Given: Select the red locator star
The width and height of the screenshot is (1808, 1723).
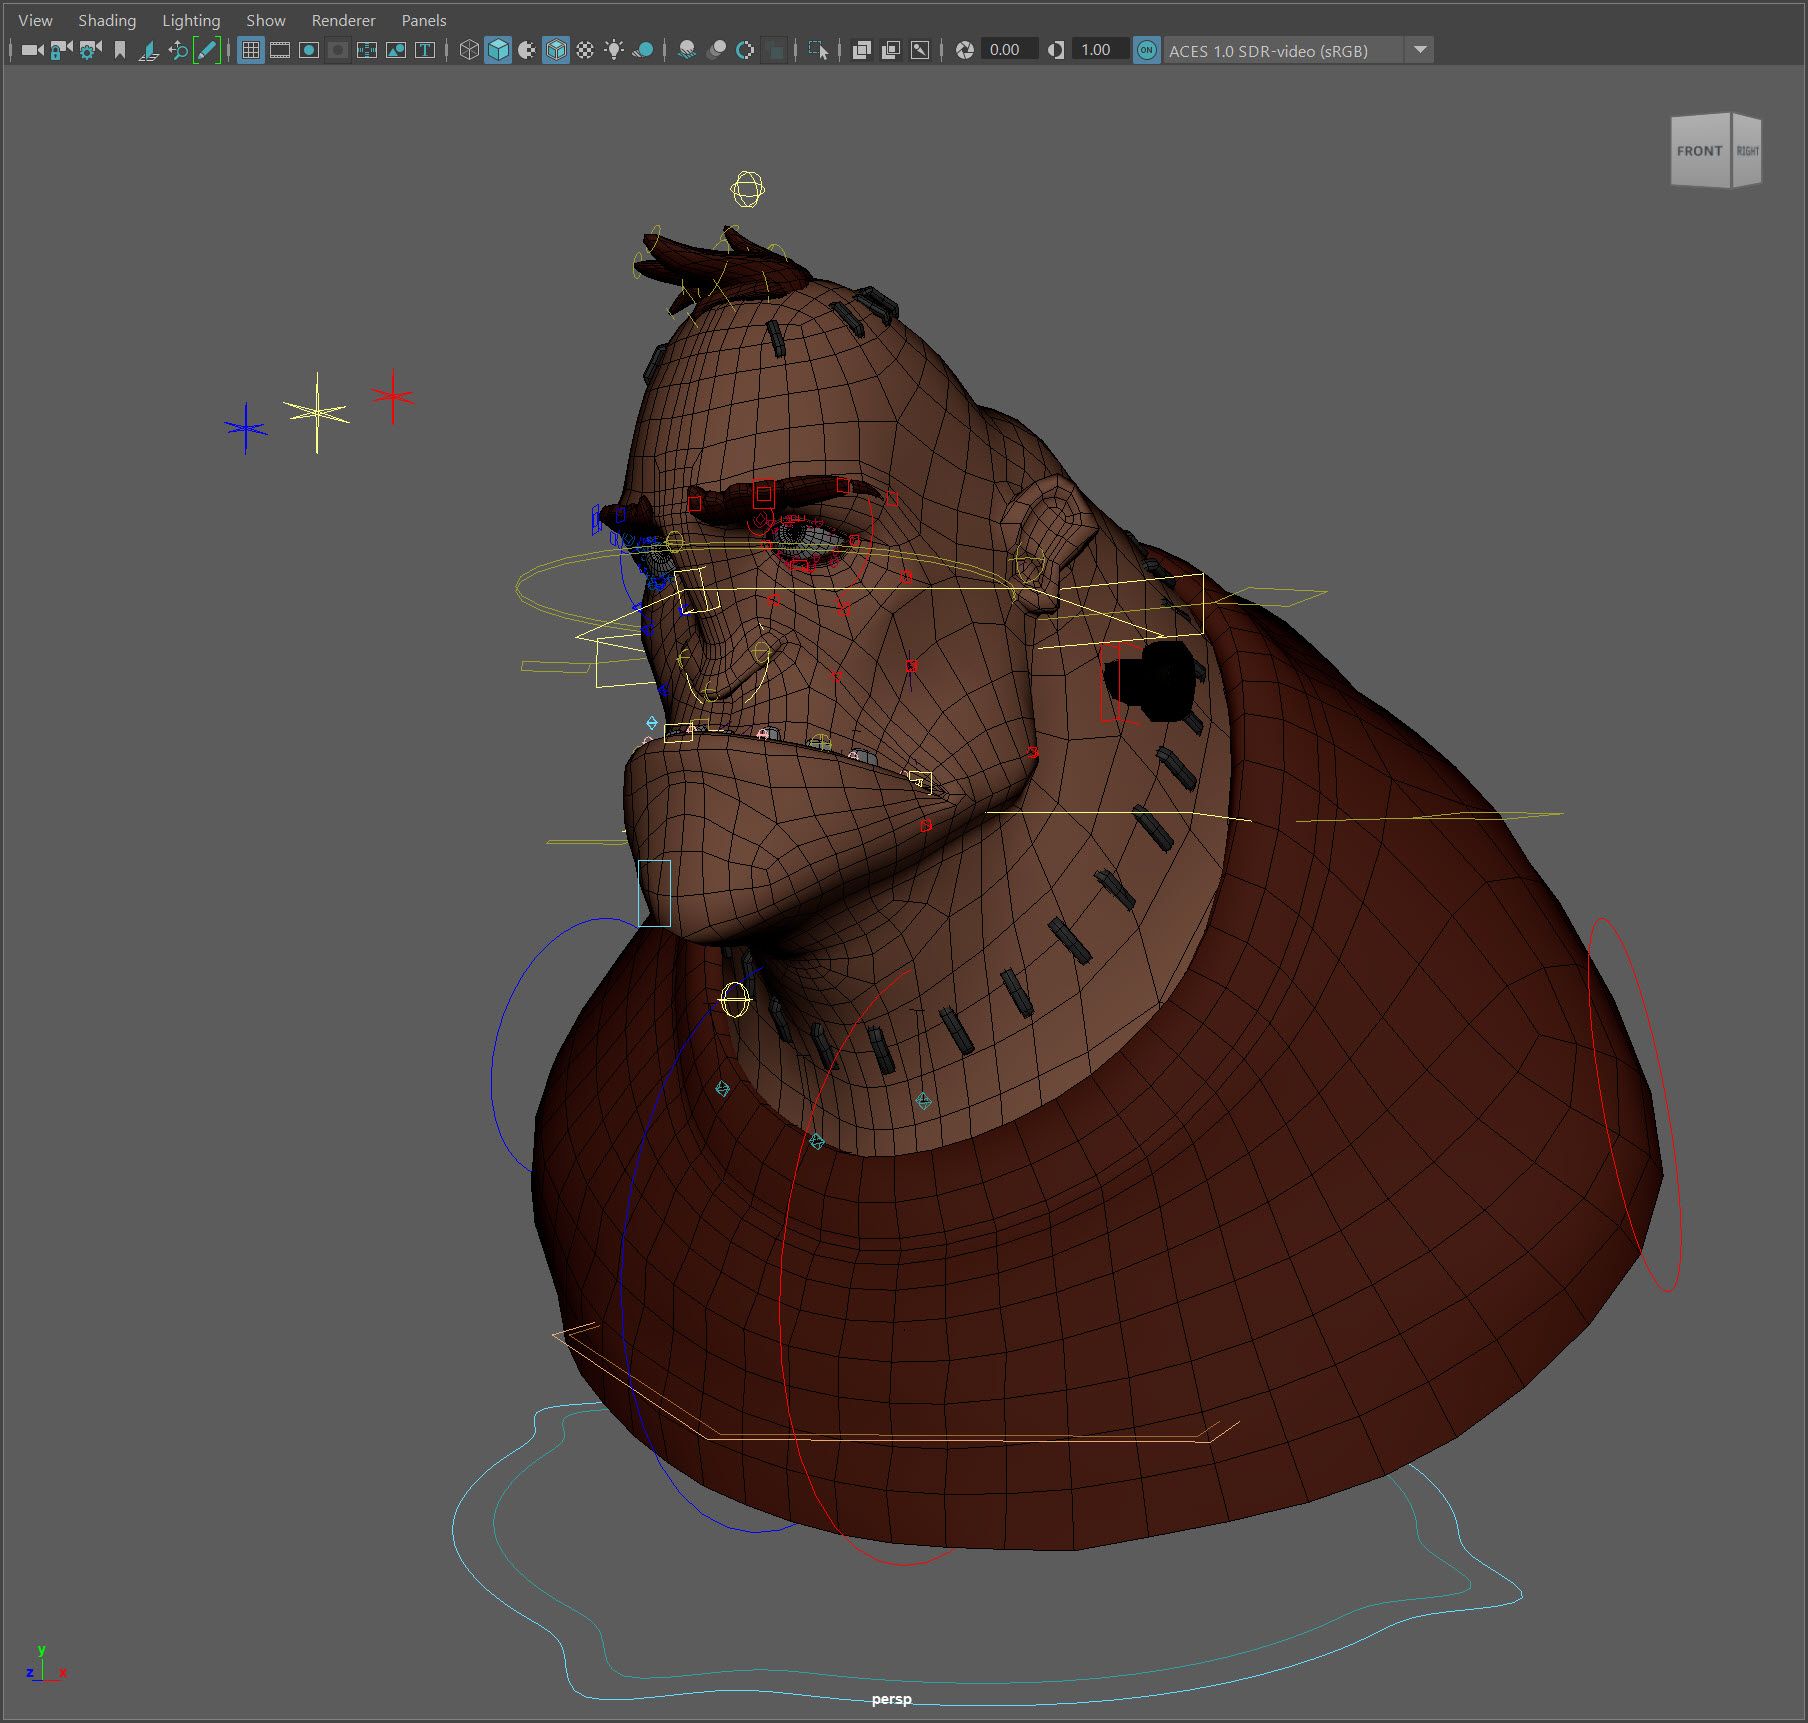Looking at the screenshot, I should (x=393, y=396).
